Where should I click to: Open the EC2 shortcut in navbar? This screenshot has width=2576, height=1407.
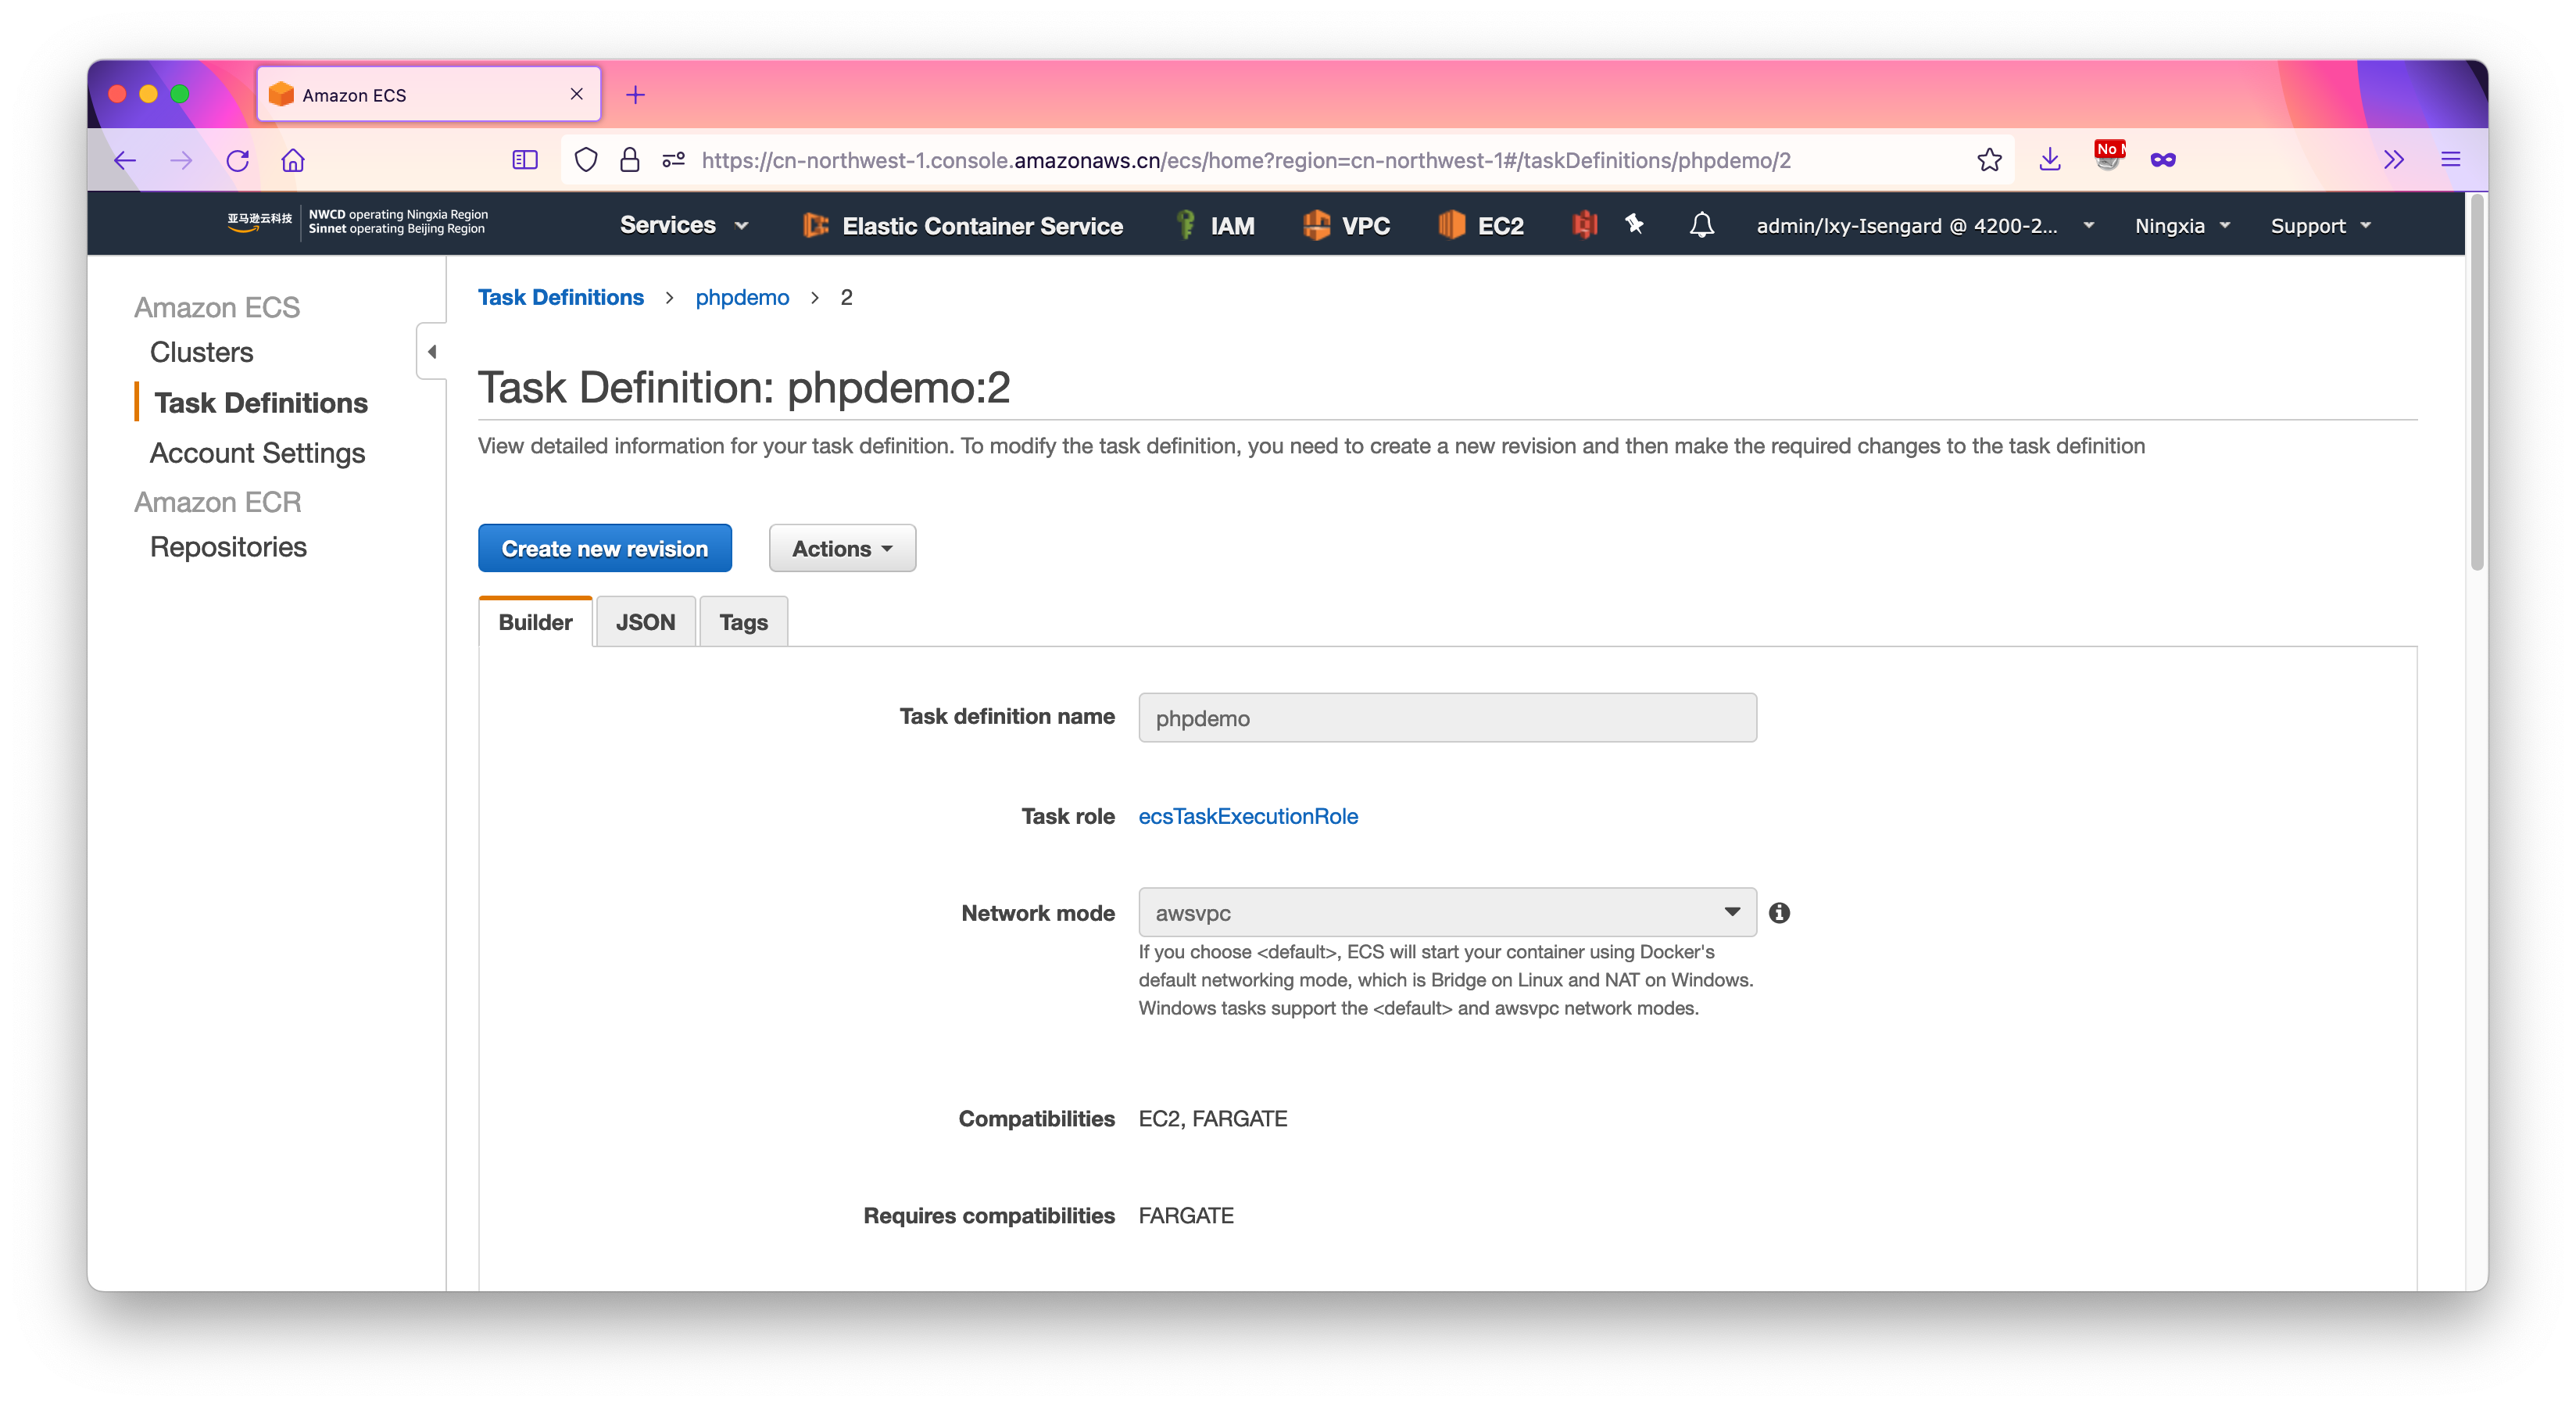pos(1481,225)
